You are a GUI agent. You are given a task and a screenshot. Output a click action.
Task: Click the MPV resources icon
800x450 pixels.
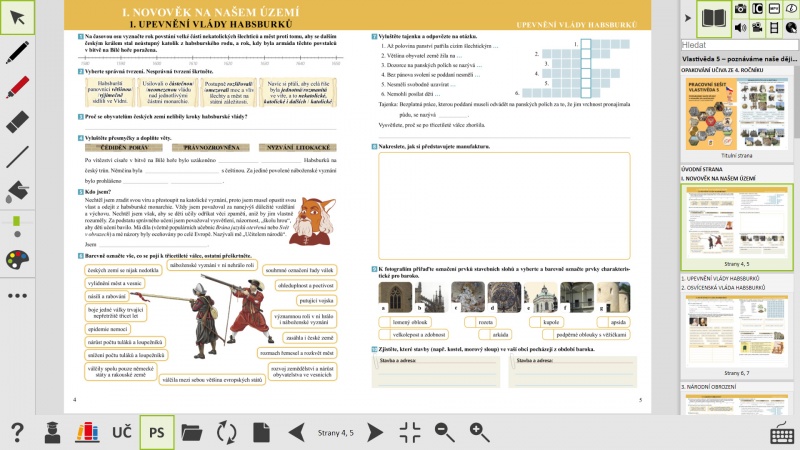774,9
